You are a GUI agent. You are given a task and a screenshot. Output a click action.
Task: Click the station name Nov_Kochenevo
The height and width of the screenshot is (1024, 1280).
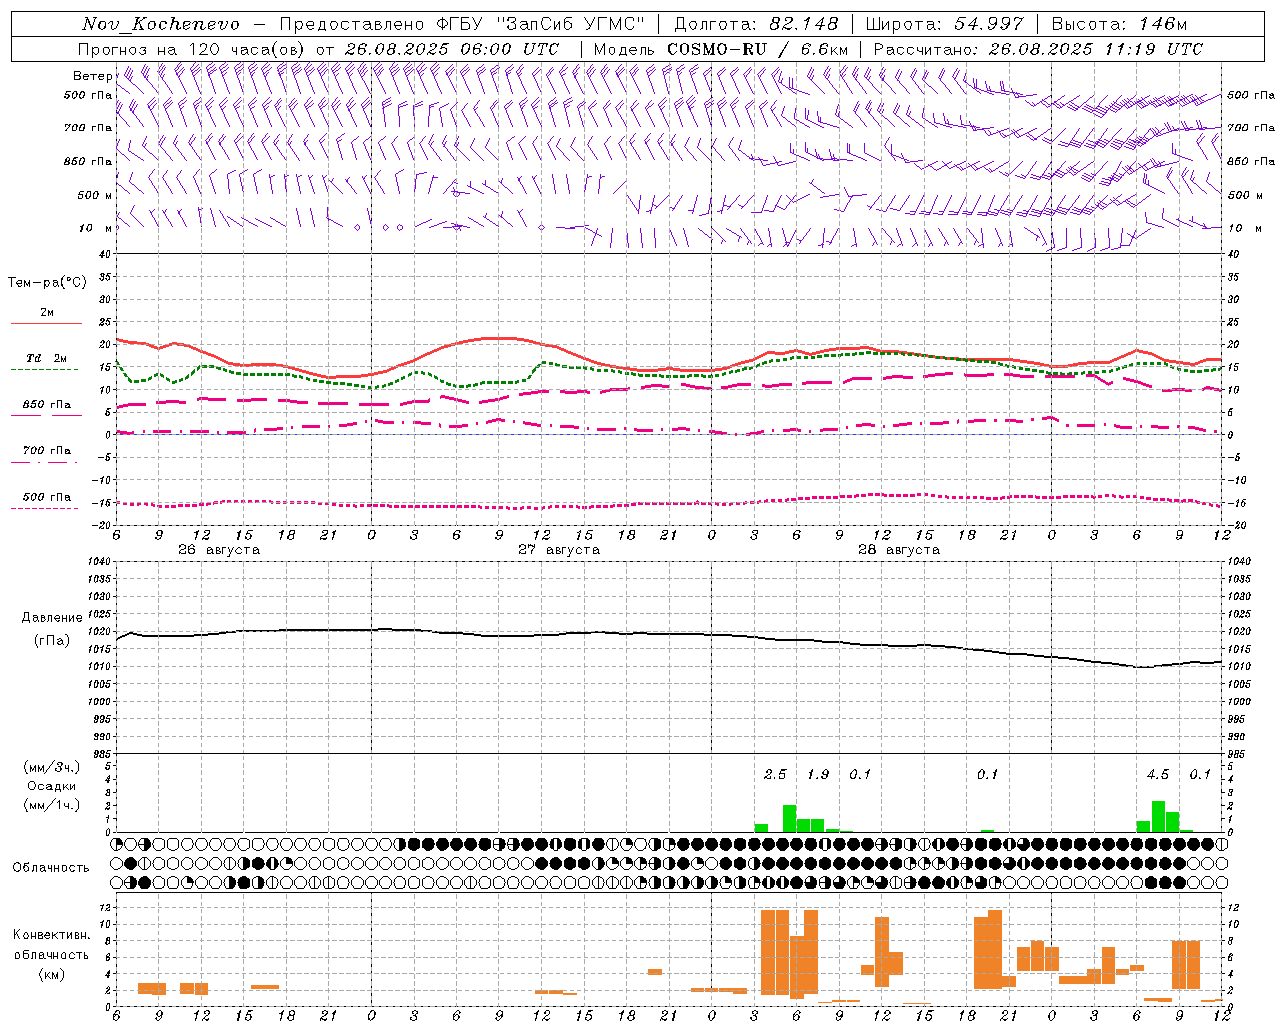[x=161, y=24]
